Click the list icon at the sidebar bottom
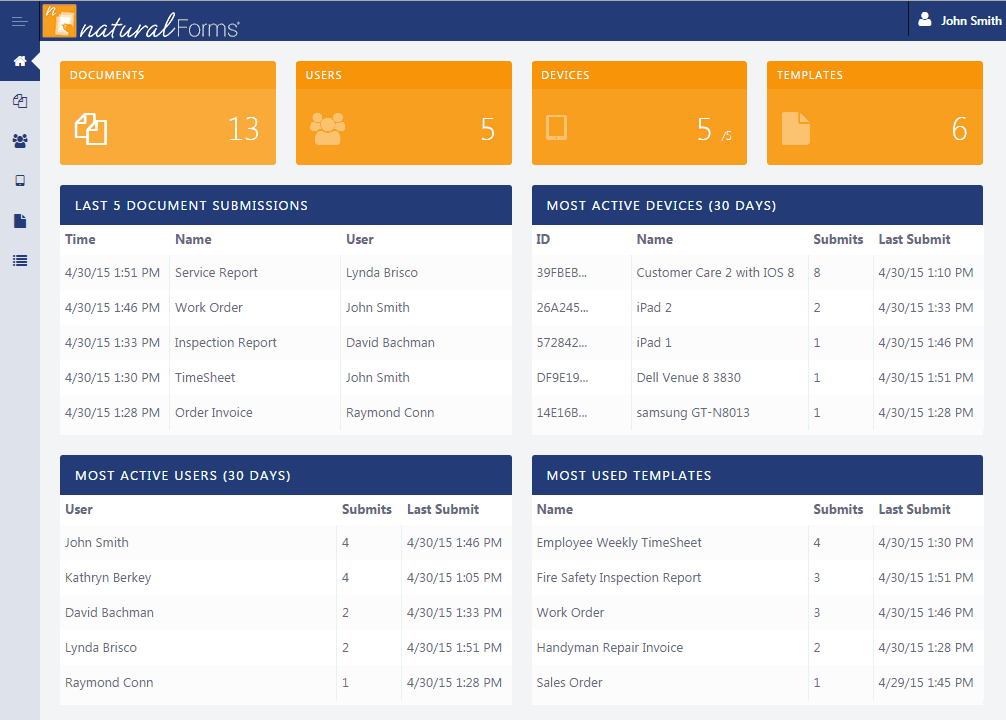This screenshot has width=1006, height=720. click(19, 260)
